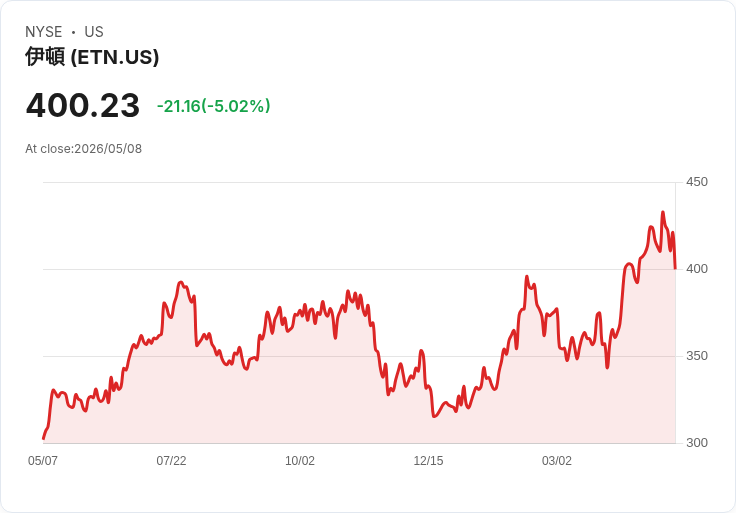
Task: Click the 400 price axis label
Action: pyautogui.click(x=697, y=269)
